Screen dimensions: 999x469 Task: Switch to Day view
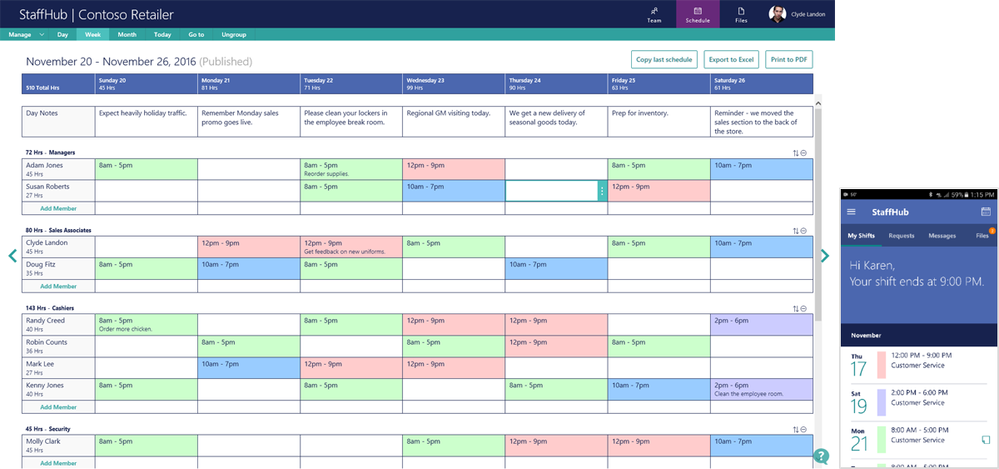click(x=62, y=34)
